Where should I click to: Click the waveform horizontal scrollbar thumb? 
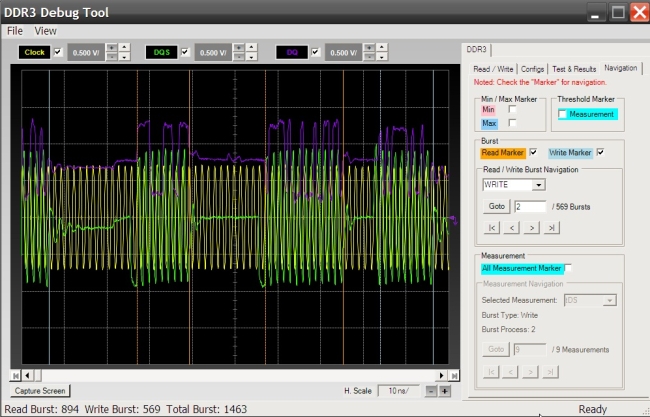coord(37,376)
